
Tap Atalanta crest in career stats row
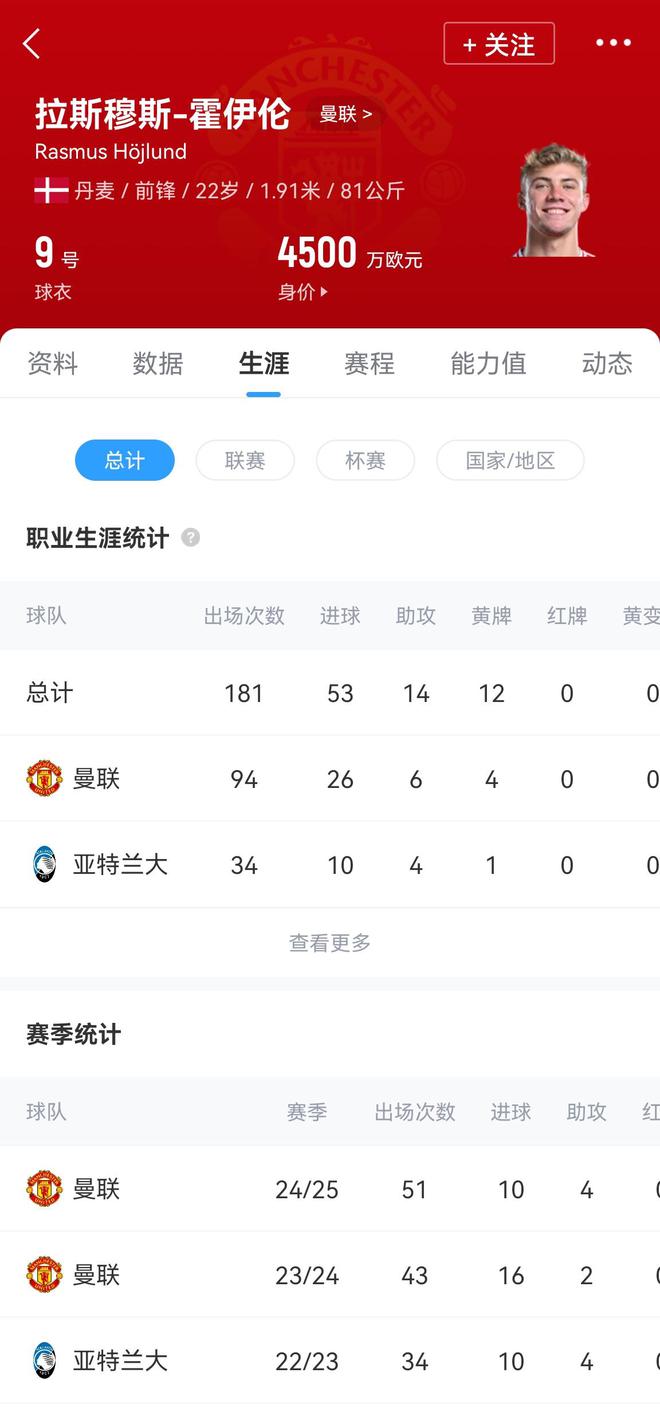pyautogui.click(x=44, y=864)
